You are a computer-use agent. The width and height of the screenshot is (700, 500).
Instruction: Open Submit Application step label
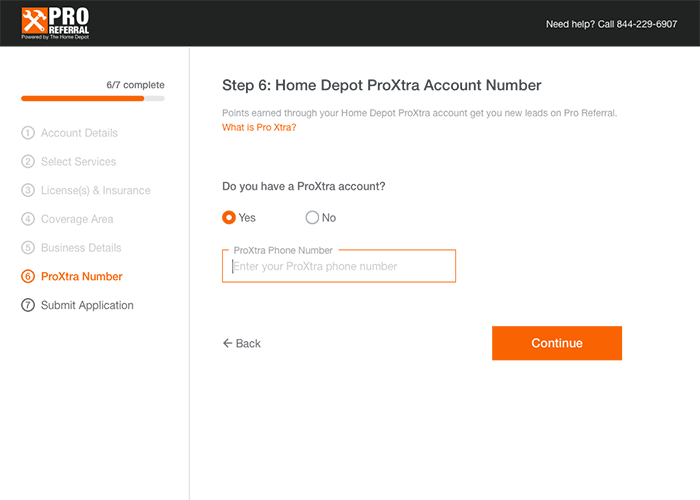coord(87,305)
